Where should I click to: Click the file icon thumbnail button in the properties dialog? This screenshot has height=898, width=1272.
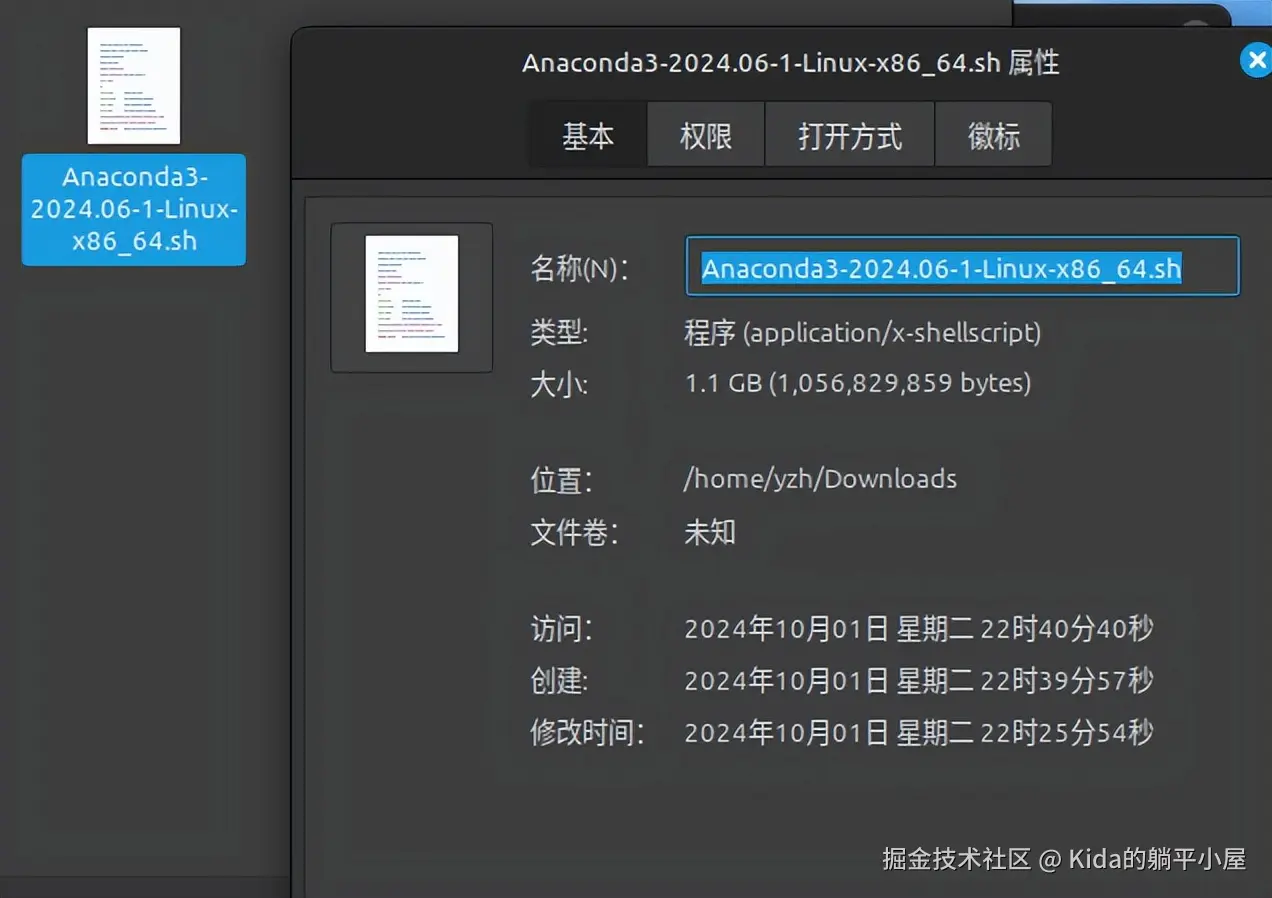click(x=412, y=297)
